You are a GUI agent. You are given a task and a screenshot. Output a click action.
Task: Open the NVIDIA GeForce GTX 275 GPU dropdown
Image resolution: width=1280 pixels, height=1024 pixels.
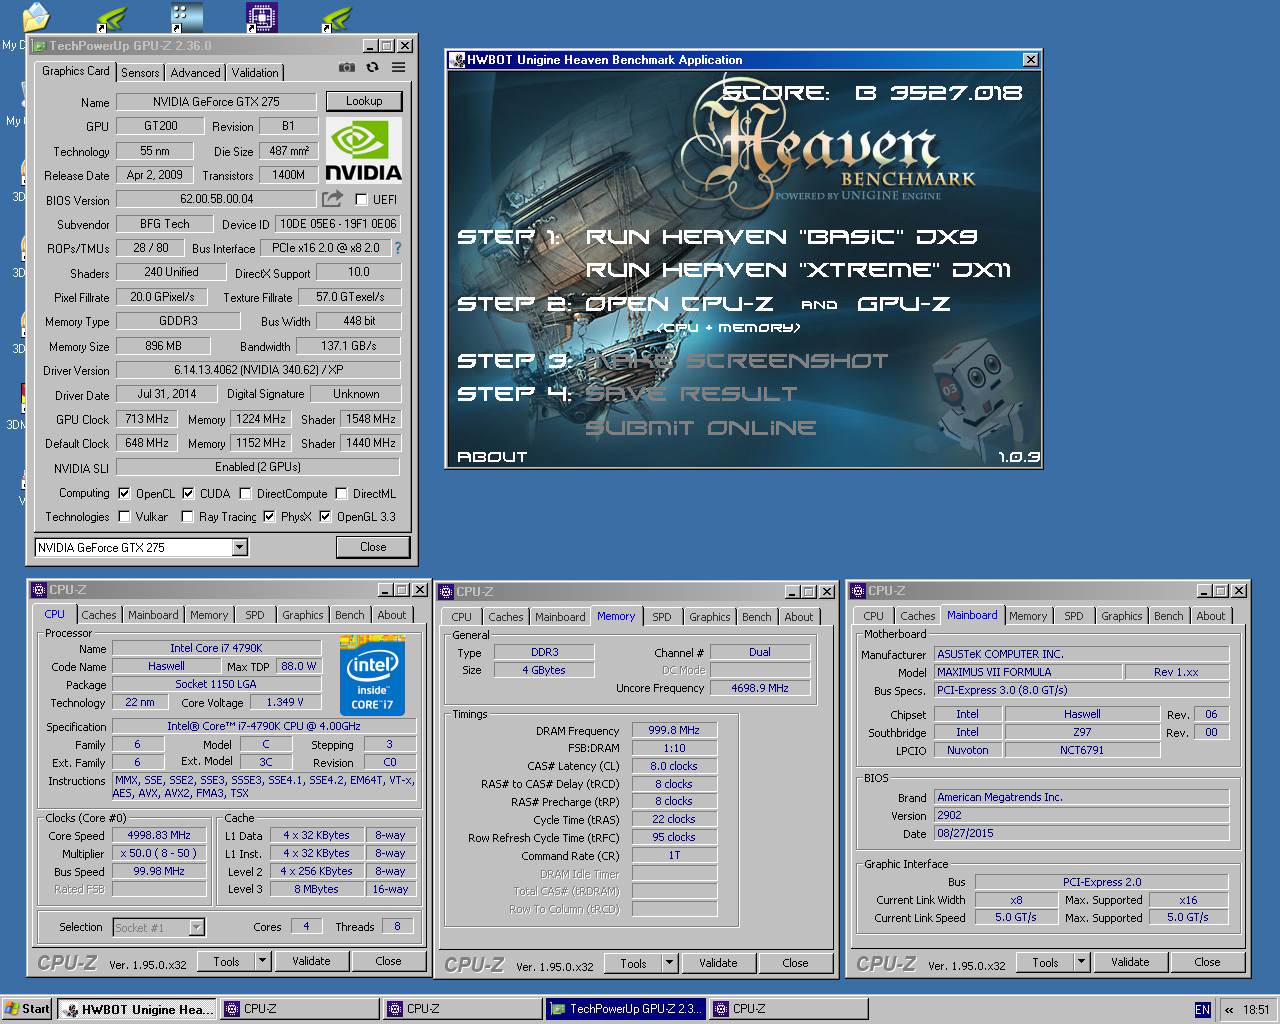coord(240,547)
